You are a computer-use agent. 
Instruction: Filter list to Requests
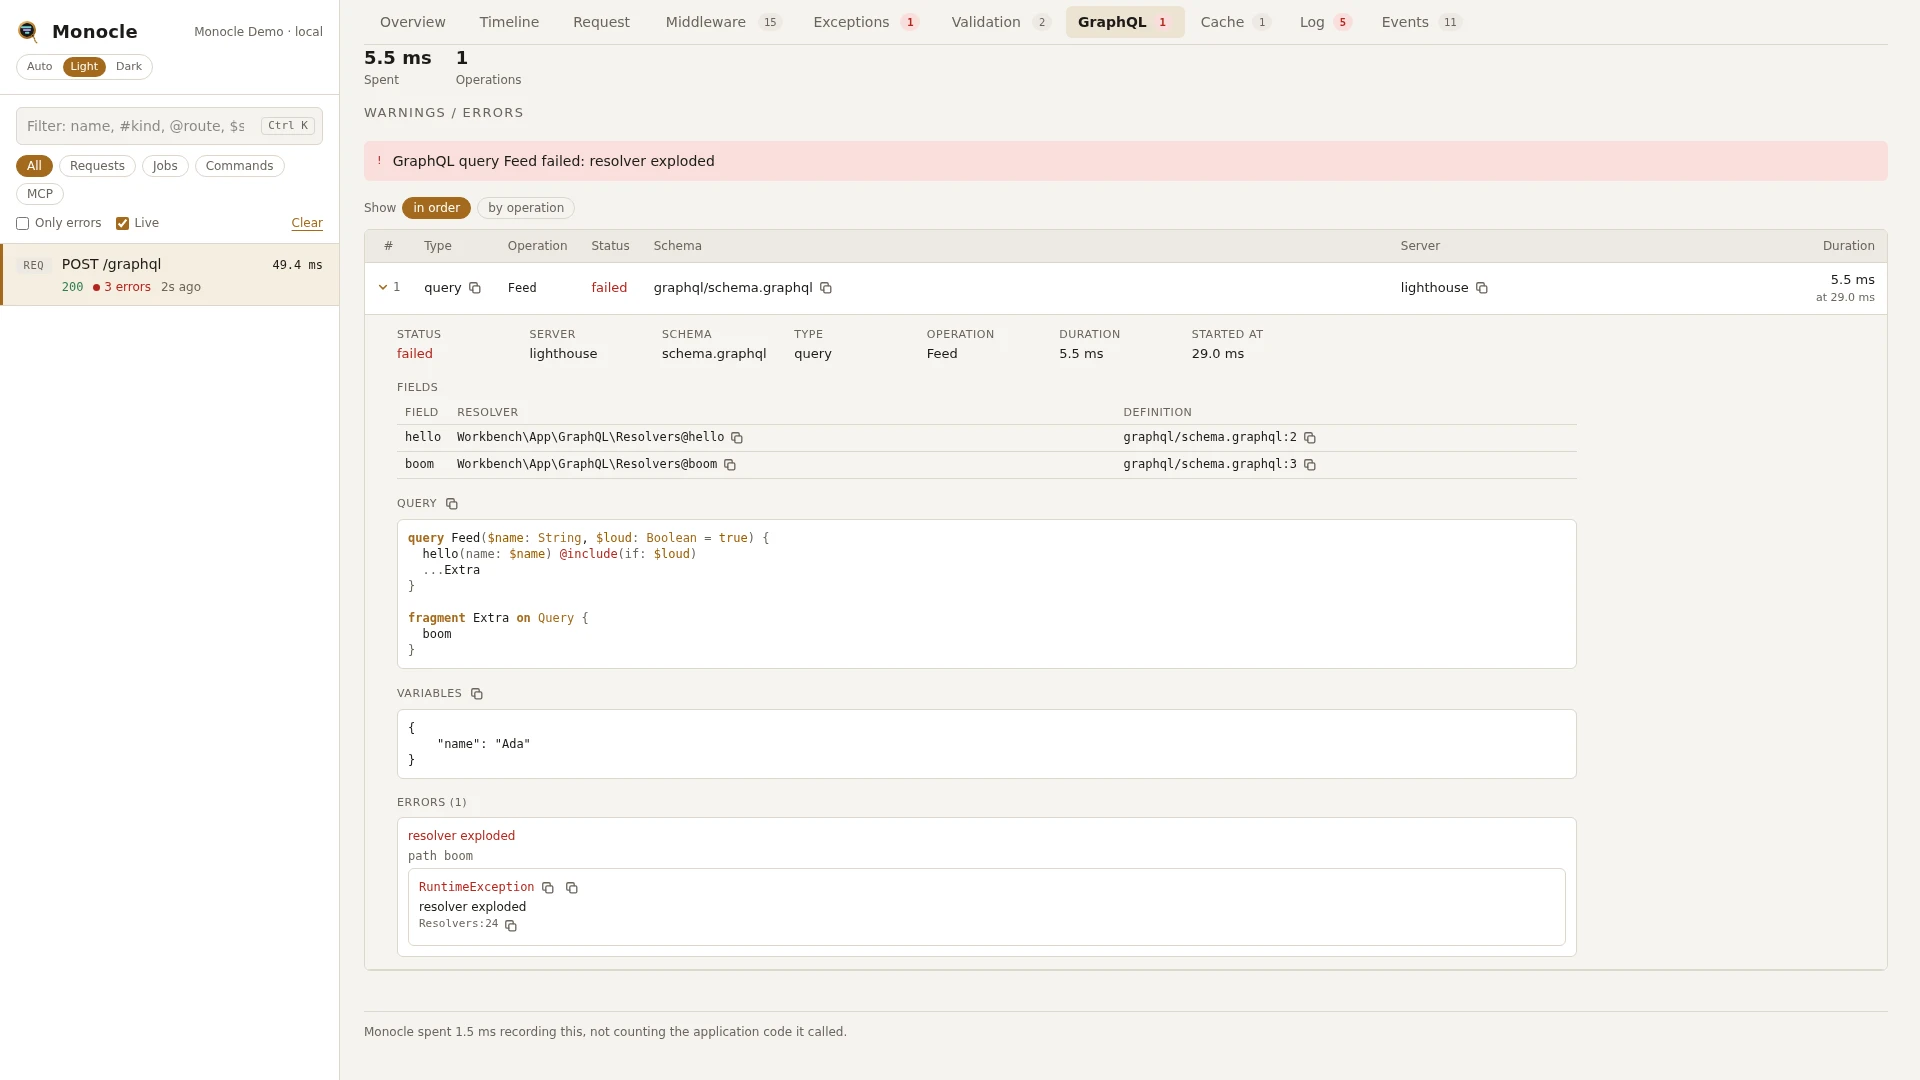pos(97,166)
